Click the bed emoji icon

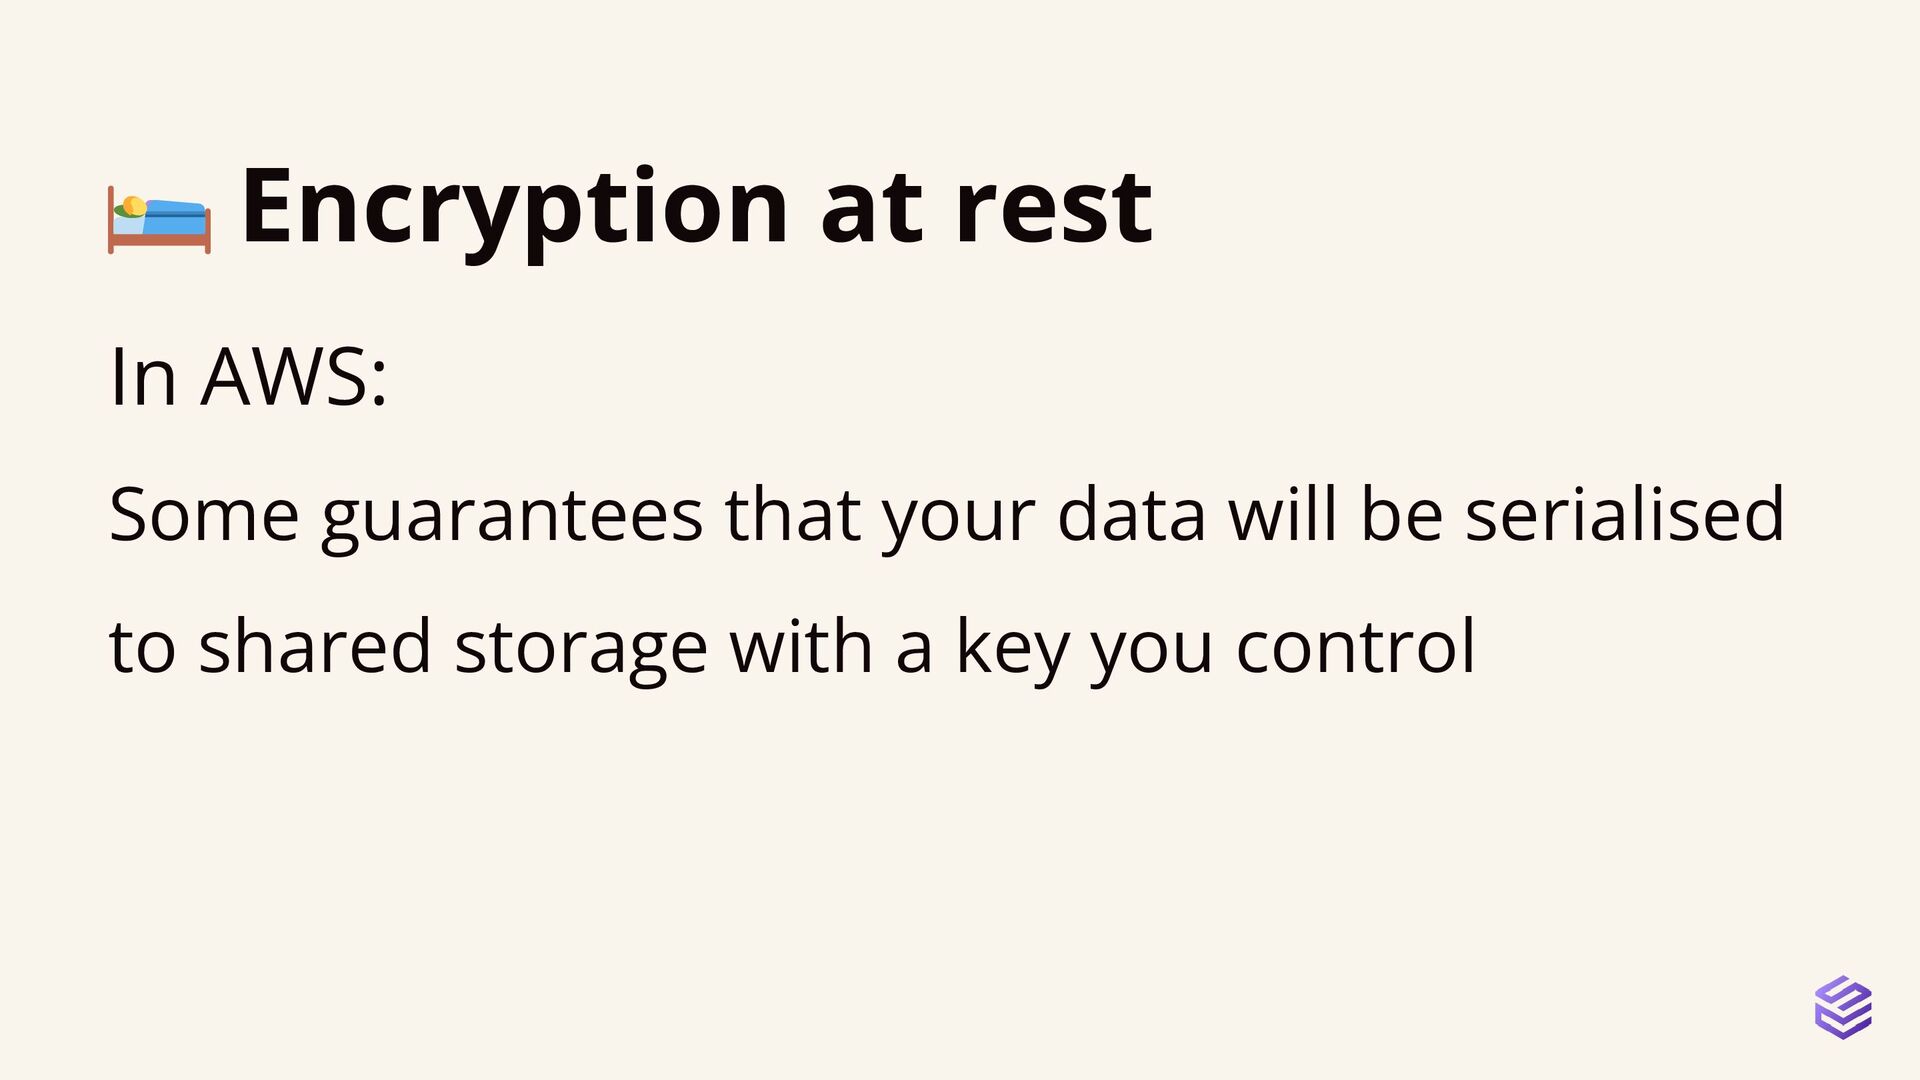[159, 221]
